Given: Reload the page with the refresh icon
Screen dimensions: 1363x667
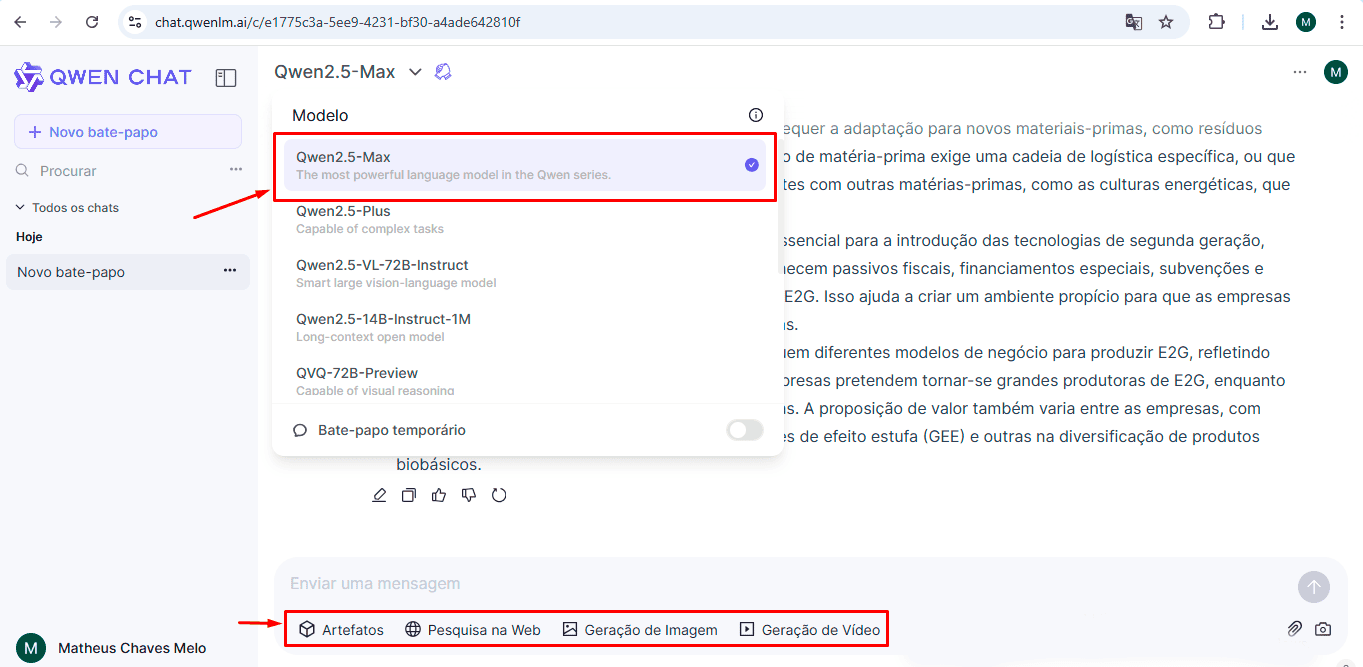Looking at the screenshot, I should pyautogui.click(x=92, y=22).
